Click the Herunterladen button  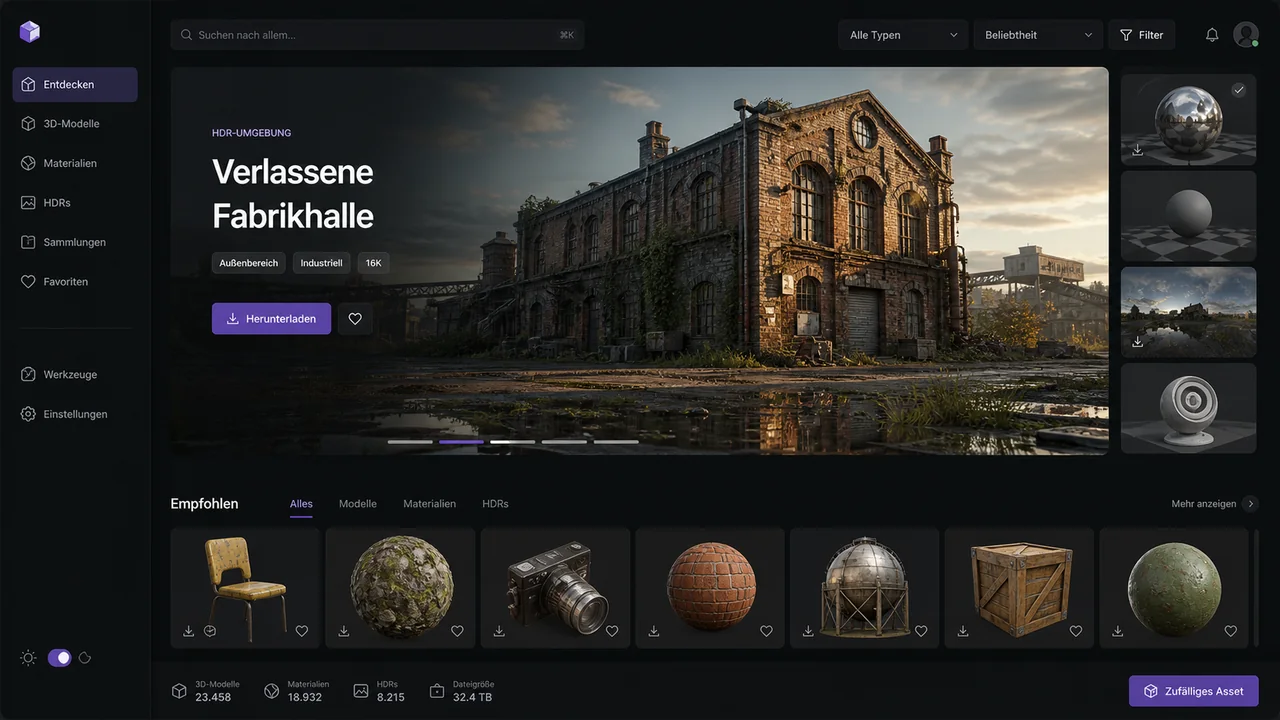271,319
